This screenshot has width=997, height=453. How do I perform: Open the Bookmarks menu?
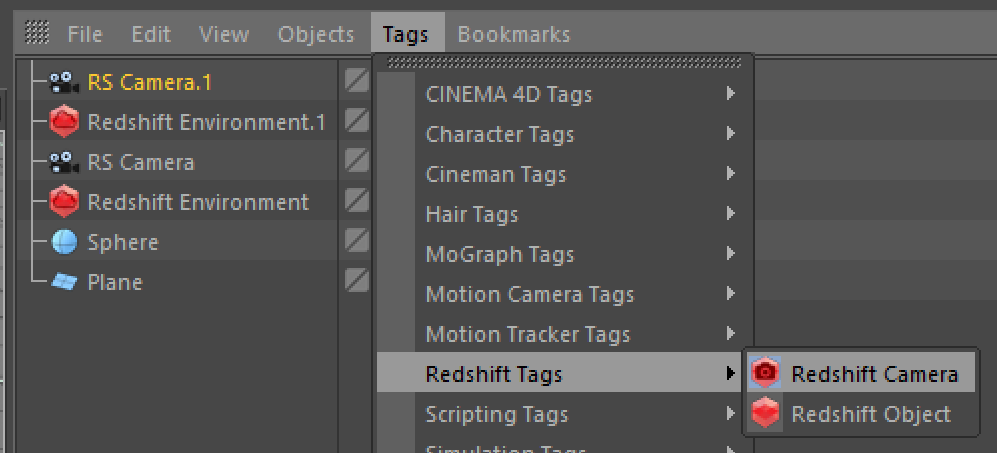[514, 34]
